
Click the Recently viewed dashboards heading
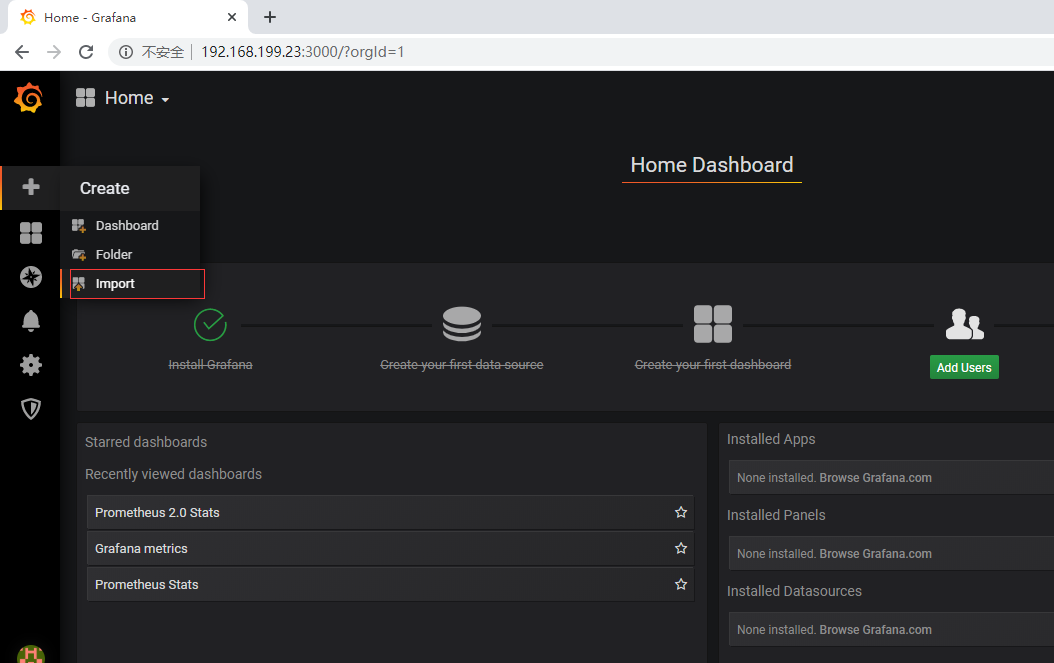click(173, 474)
